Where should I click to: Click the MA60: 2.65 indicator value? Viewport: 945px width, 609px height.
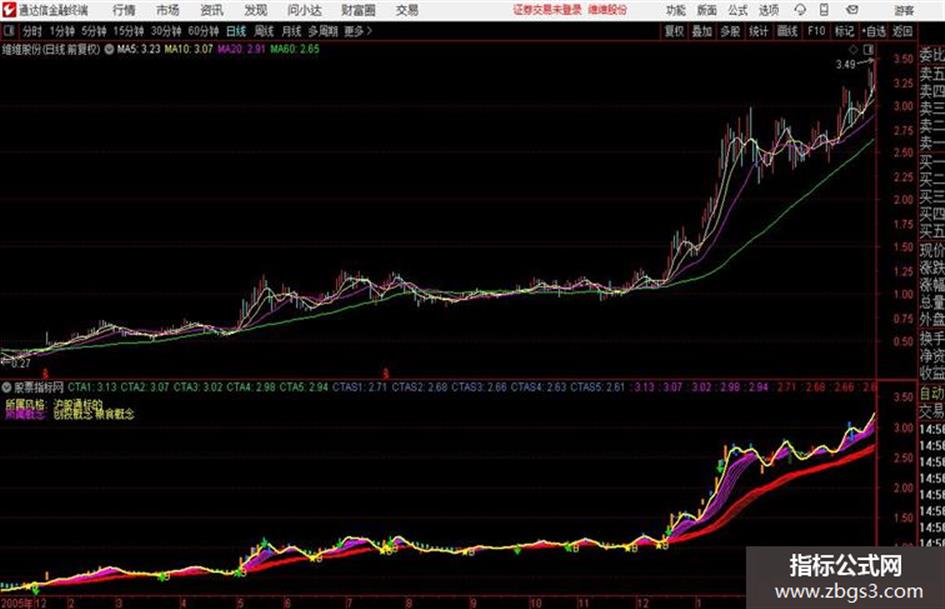[x=295, y=49]
